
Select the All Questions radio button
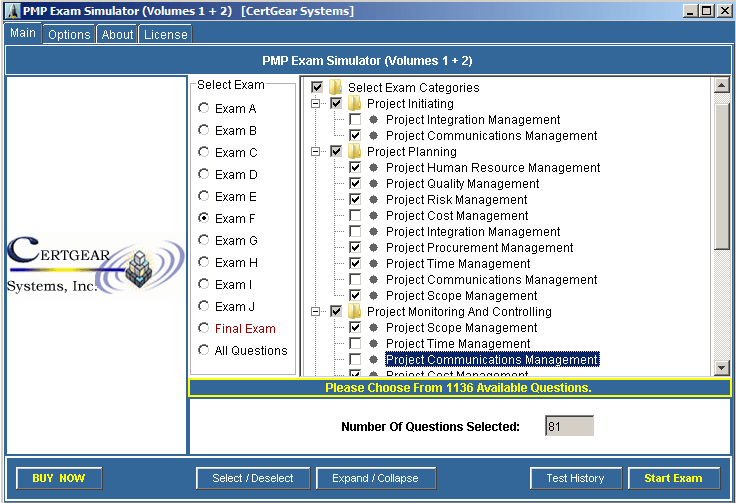click(x=203, y=350)
